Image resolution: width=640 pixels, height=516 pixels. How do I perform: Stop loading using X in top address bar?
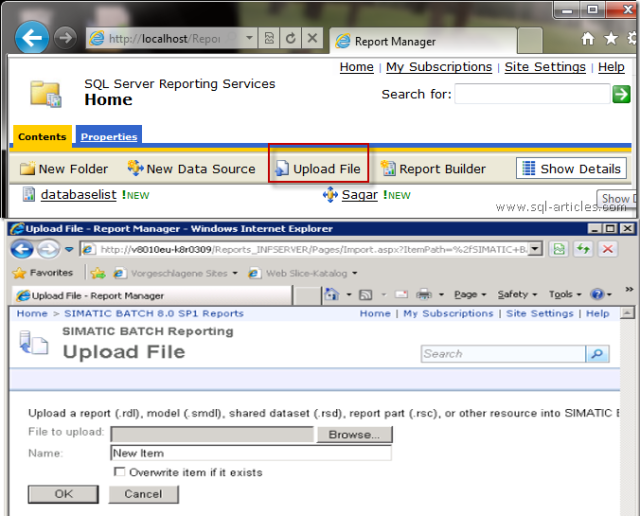312,38
